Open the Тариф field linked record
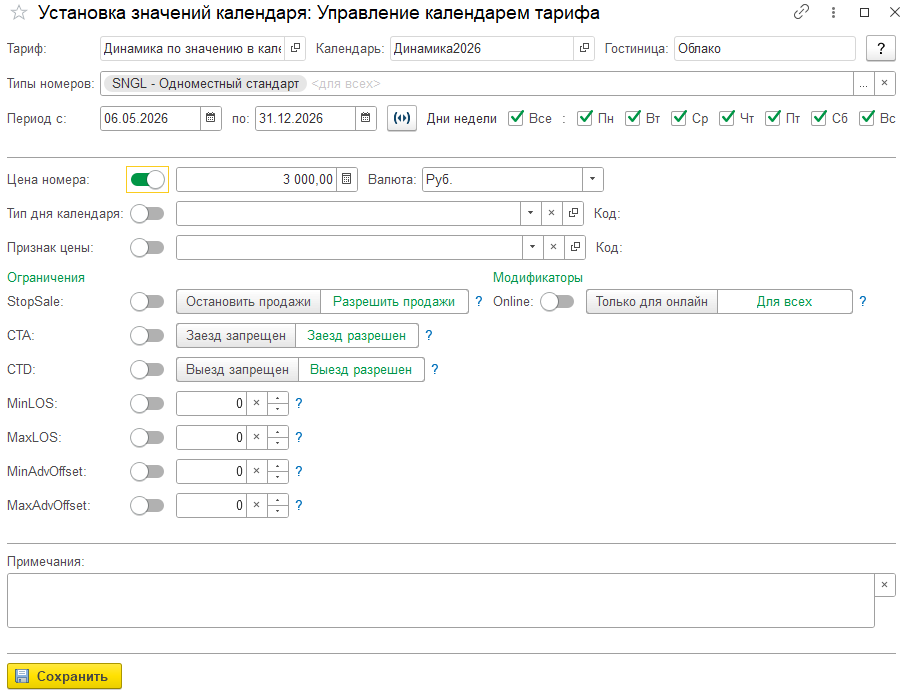The height and width of the screenshot is (698, 912). 295,48
